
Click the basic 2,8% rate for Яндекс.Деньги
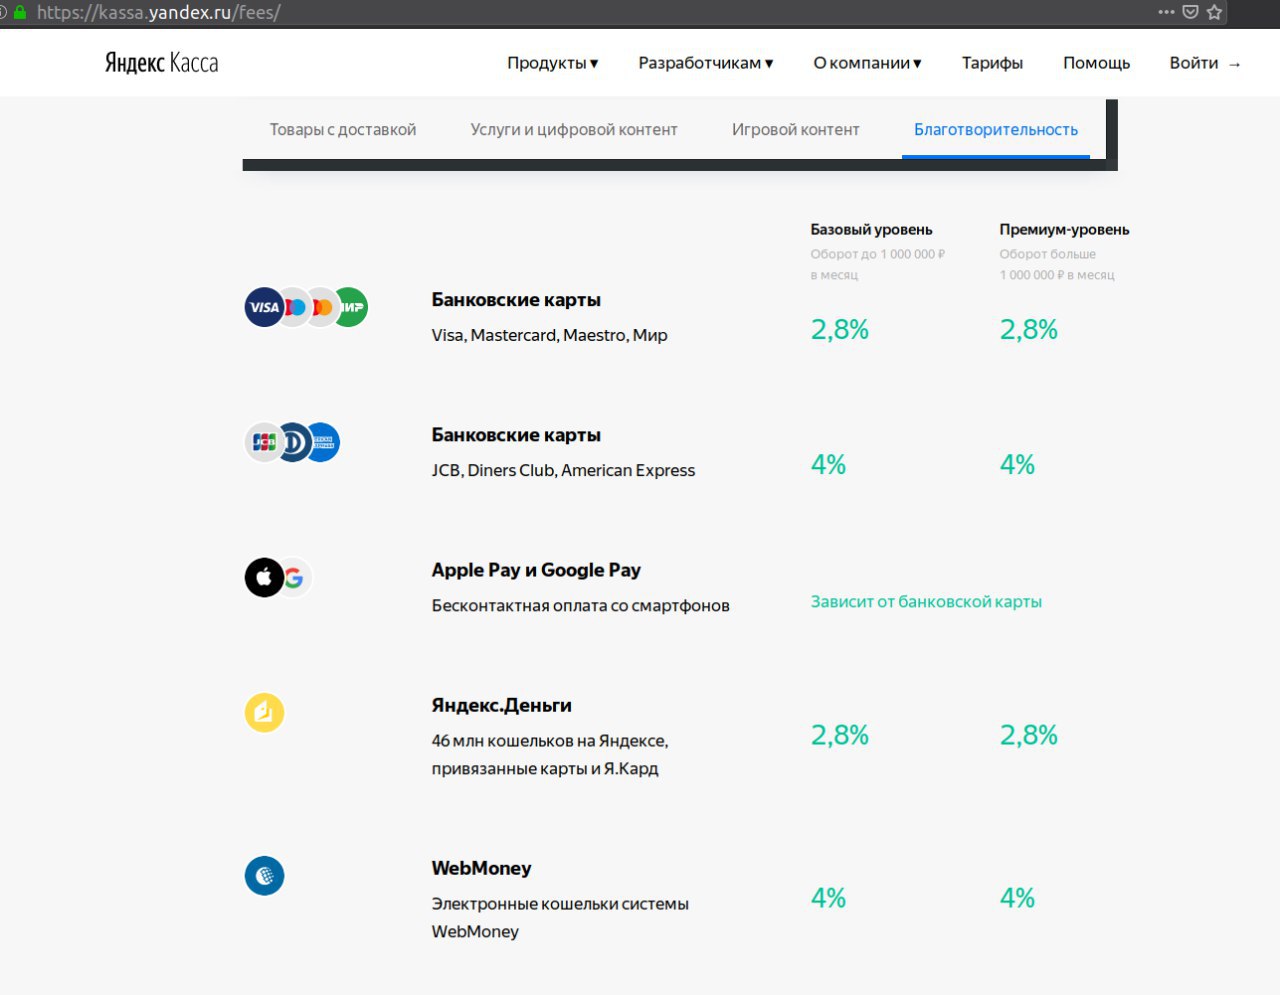click(839, 735)
